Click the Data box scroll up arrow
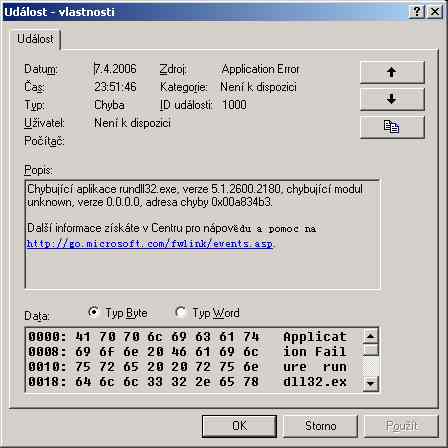 coord(370,336)
